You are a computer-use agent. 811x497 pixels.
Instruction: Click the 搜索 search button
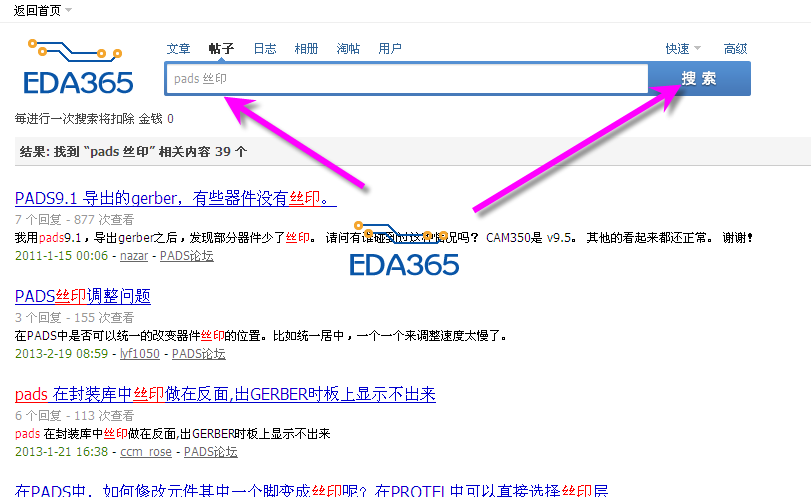(699, 79)
